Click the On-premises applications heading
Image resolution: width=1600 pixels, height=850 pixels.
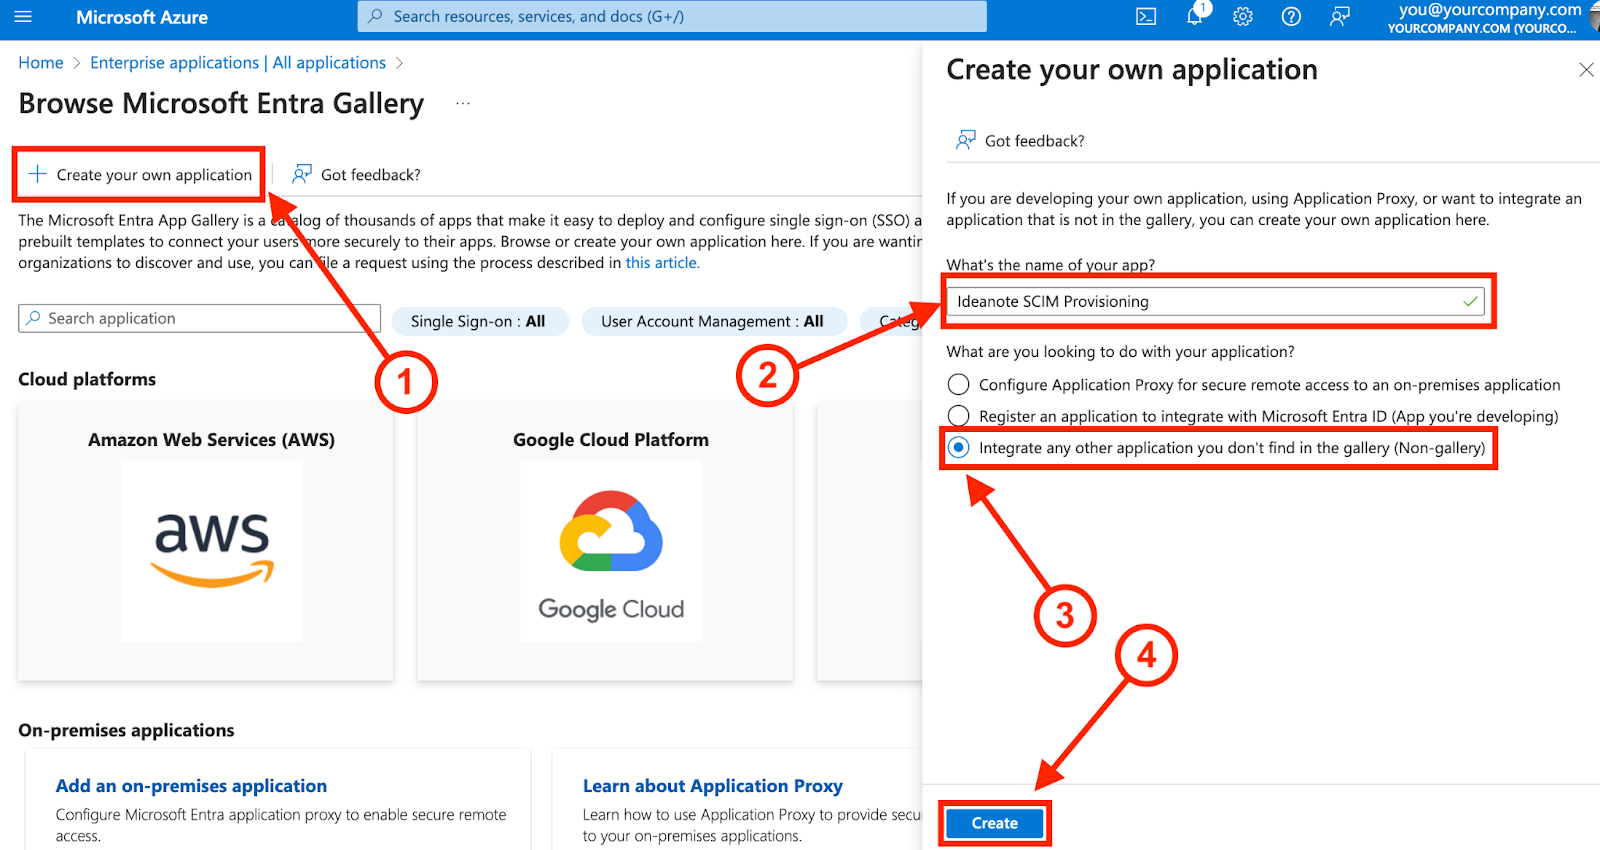pos(126,730)
